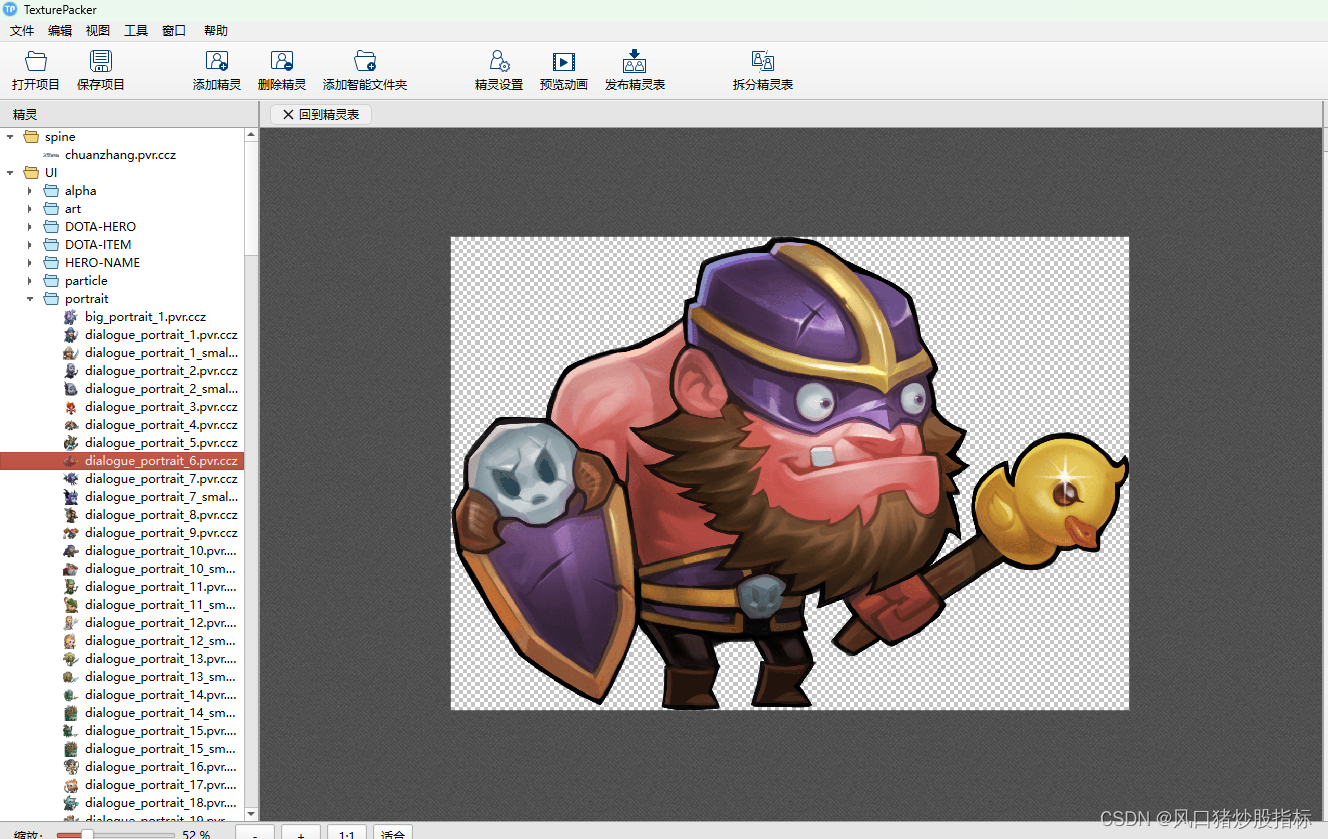Click the 删除精灵 remove sprites icon
Image resolution: width=1328 pixels, height=839 pixels.
(282, 61)
